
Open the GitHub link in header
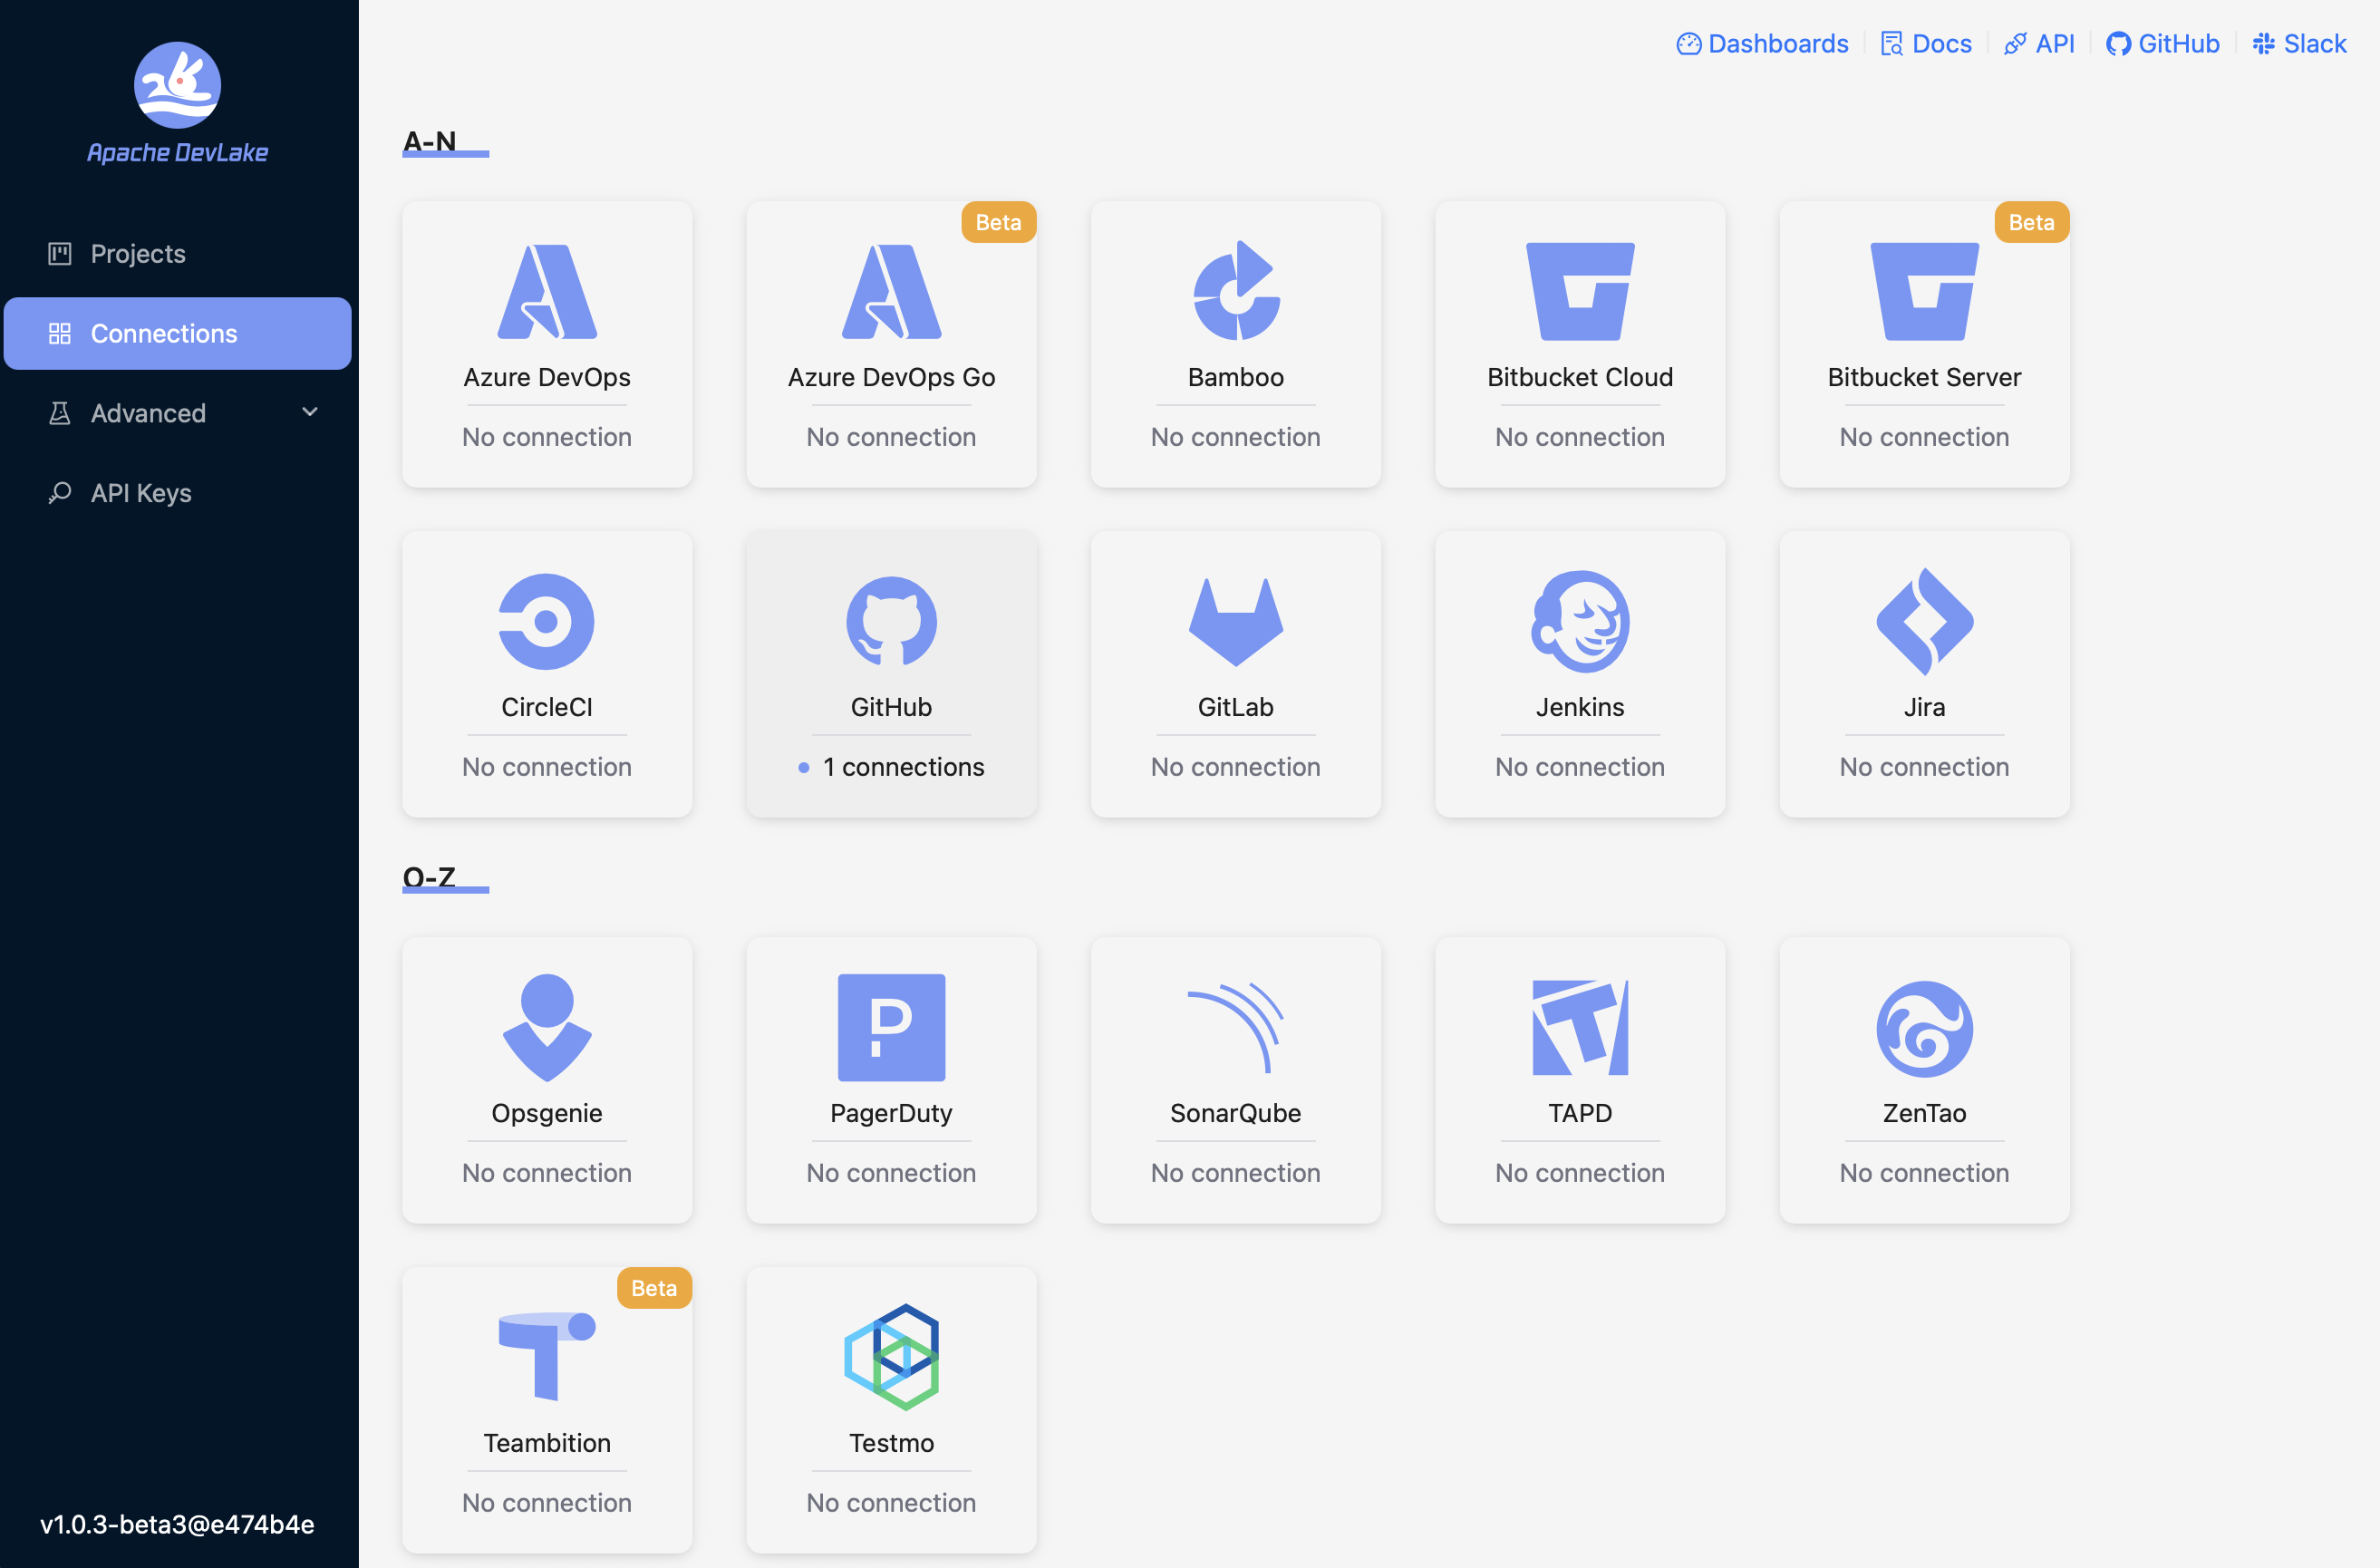point(2163,44)
